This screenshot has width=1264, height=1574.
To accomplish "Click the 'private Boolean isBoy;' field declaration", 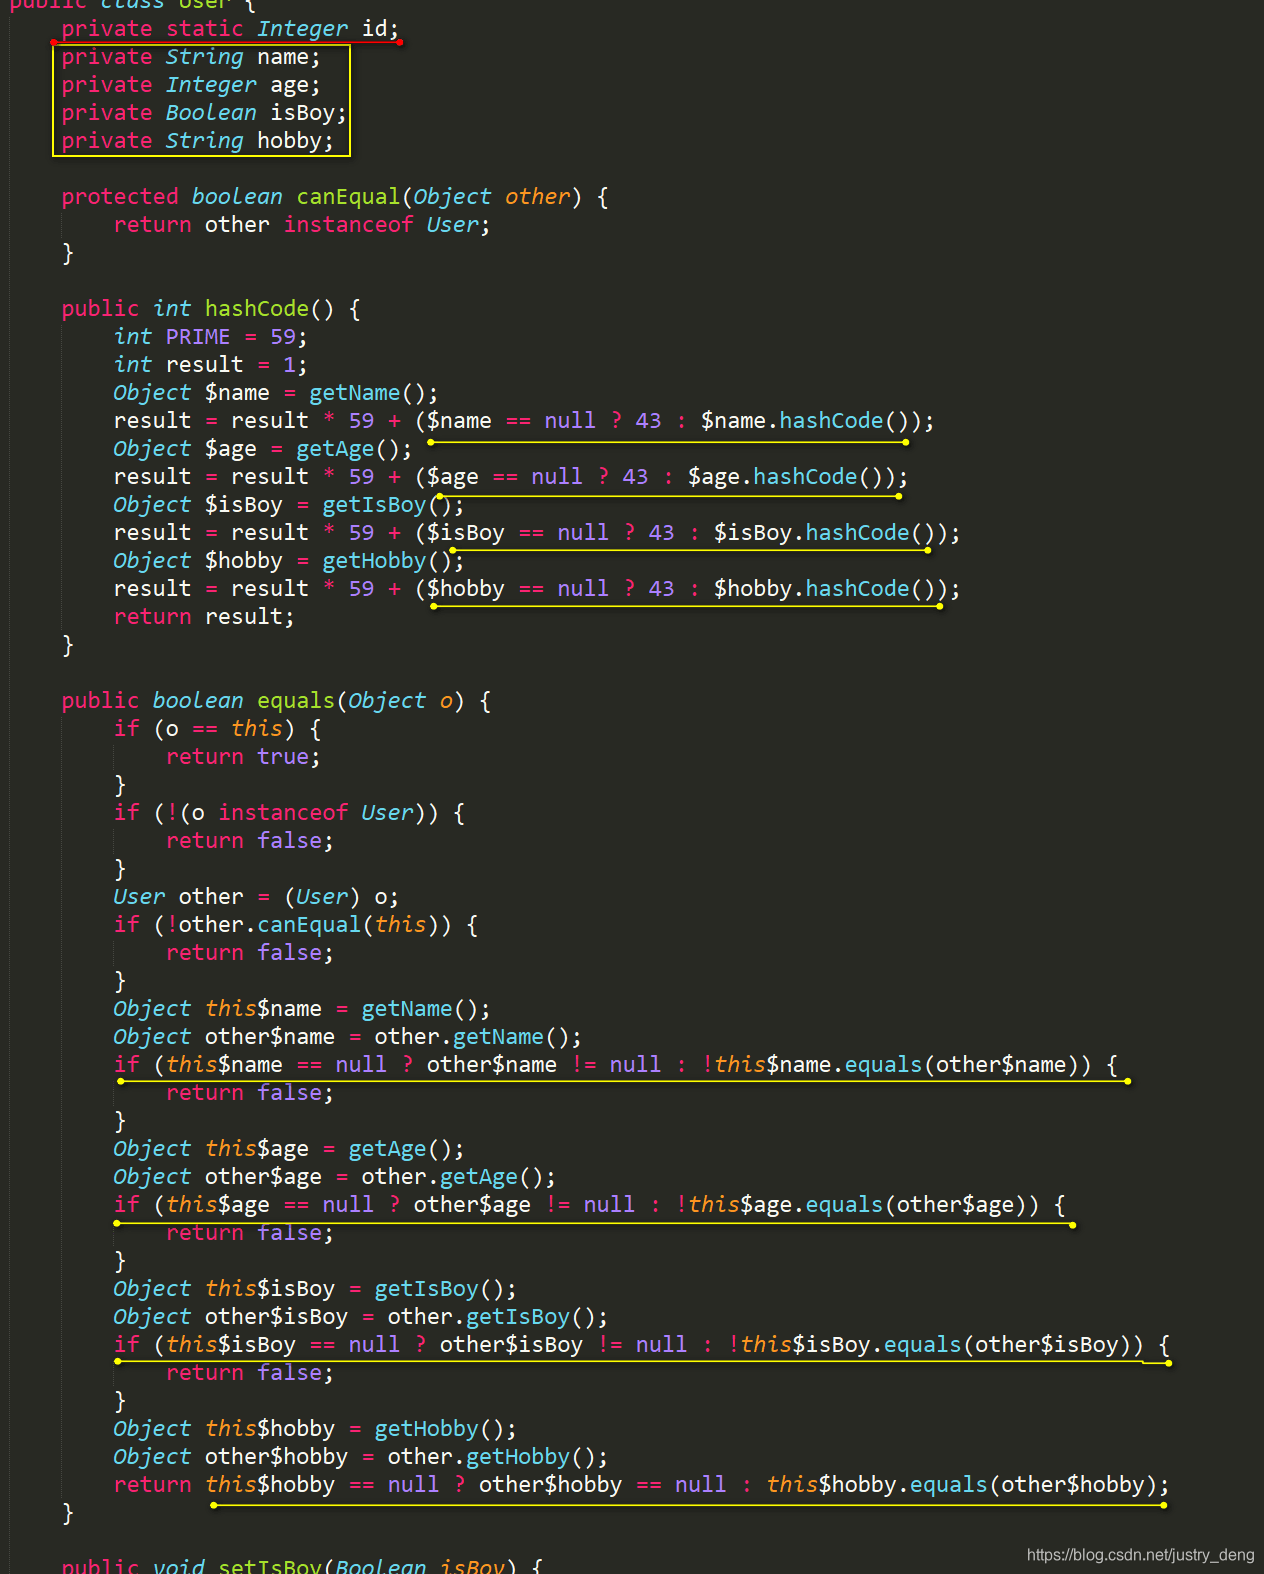I will click(x=204, y=113).
